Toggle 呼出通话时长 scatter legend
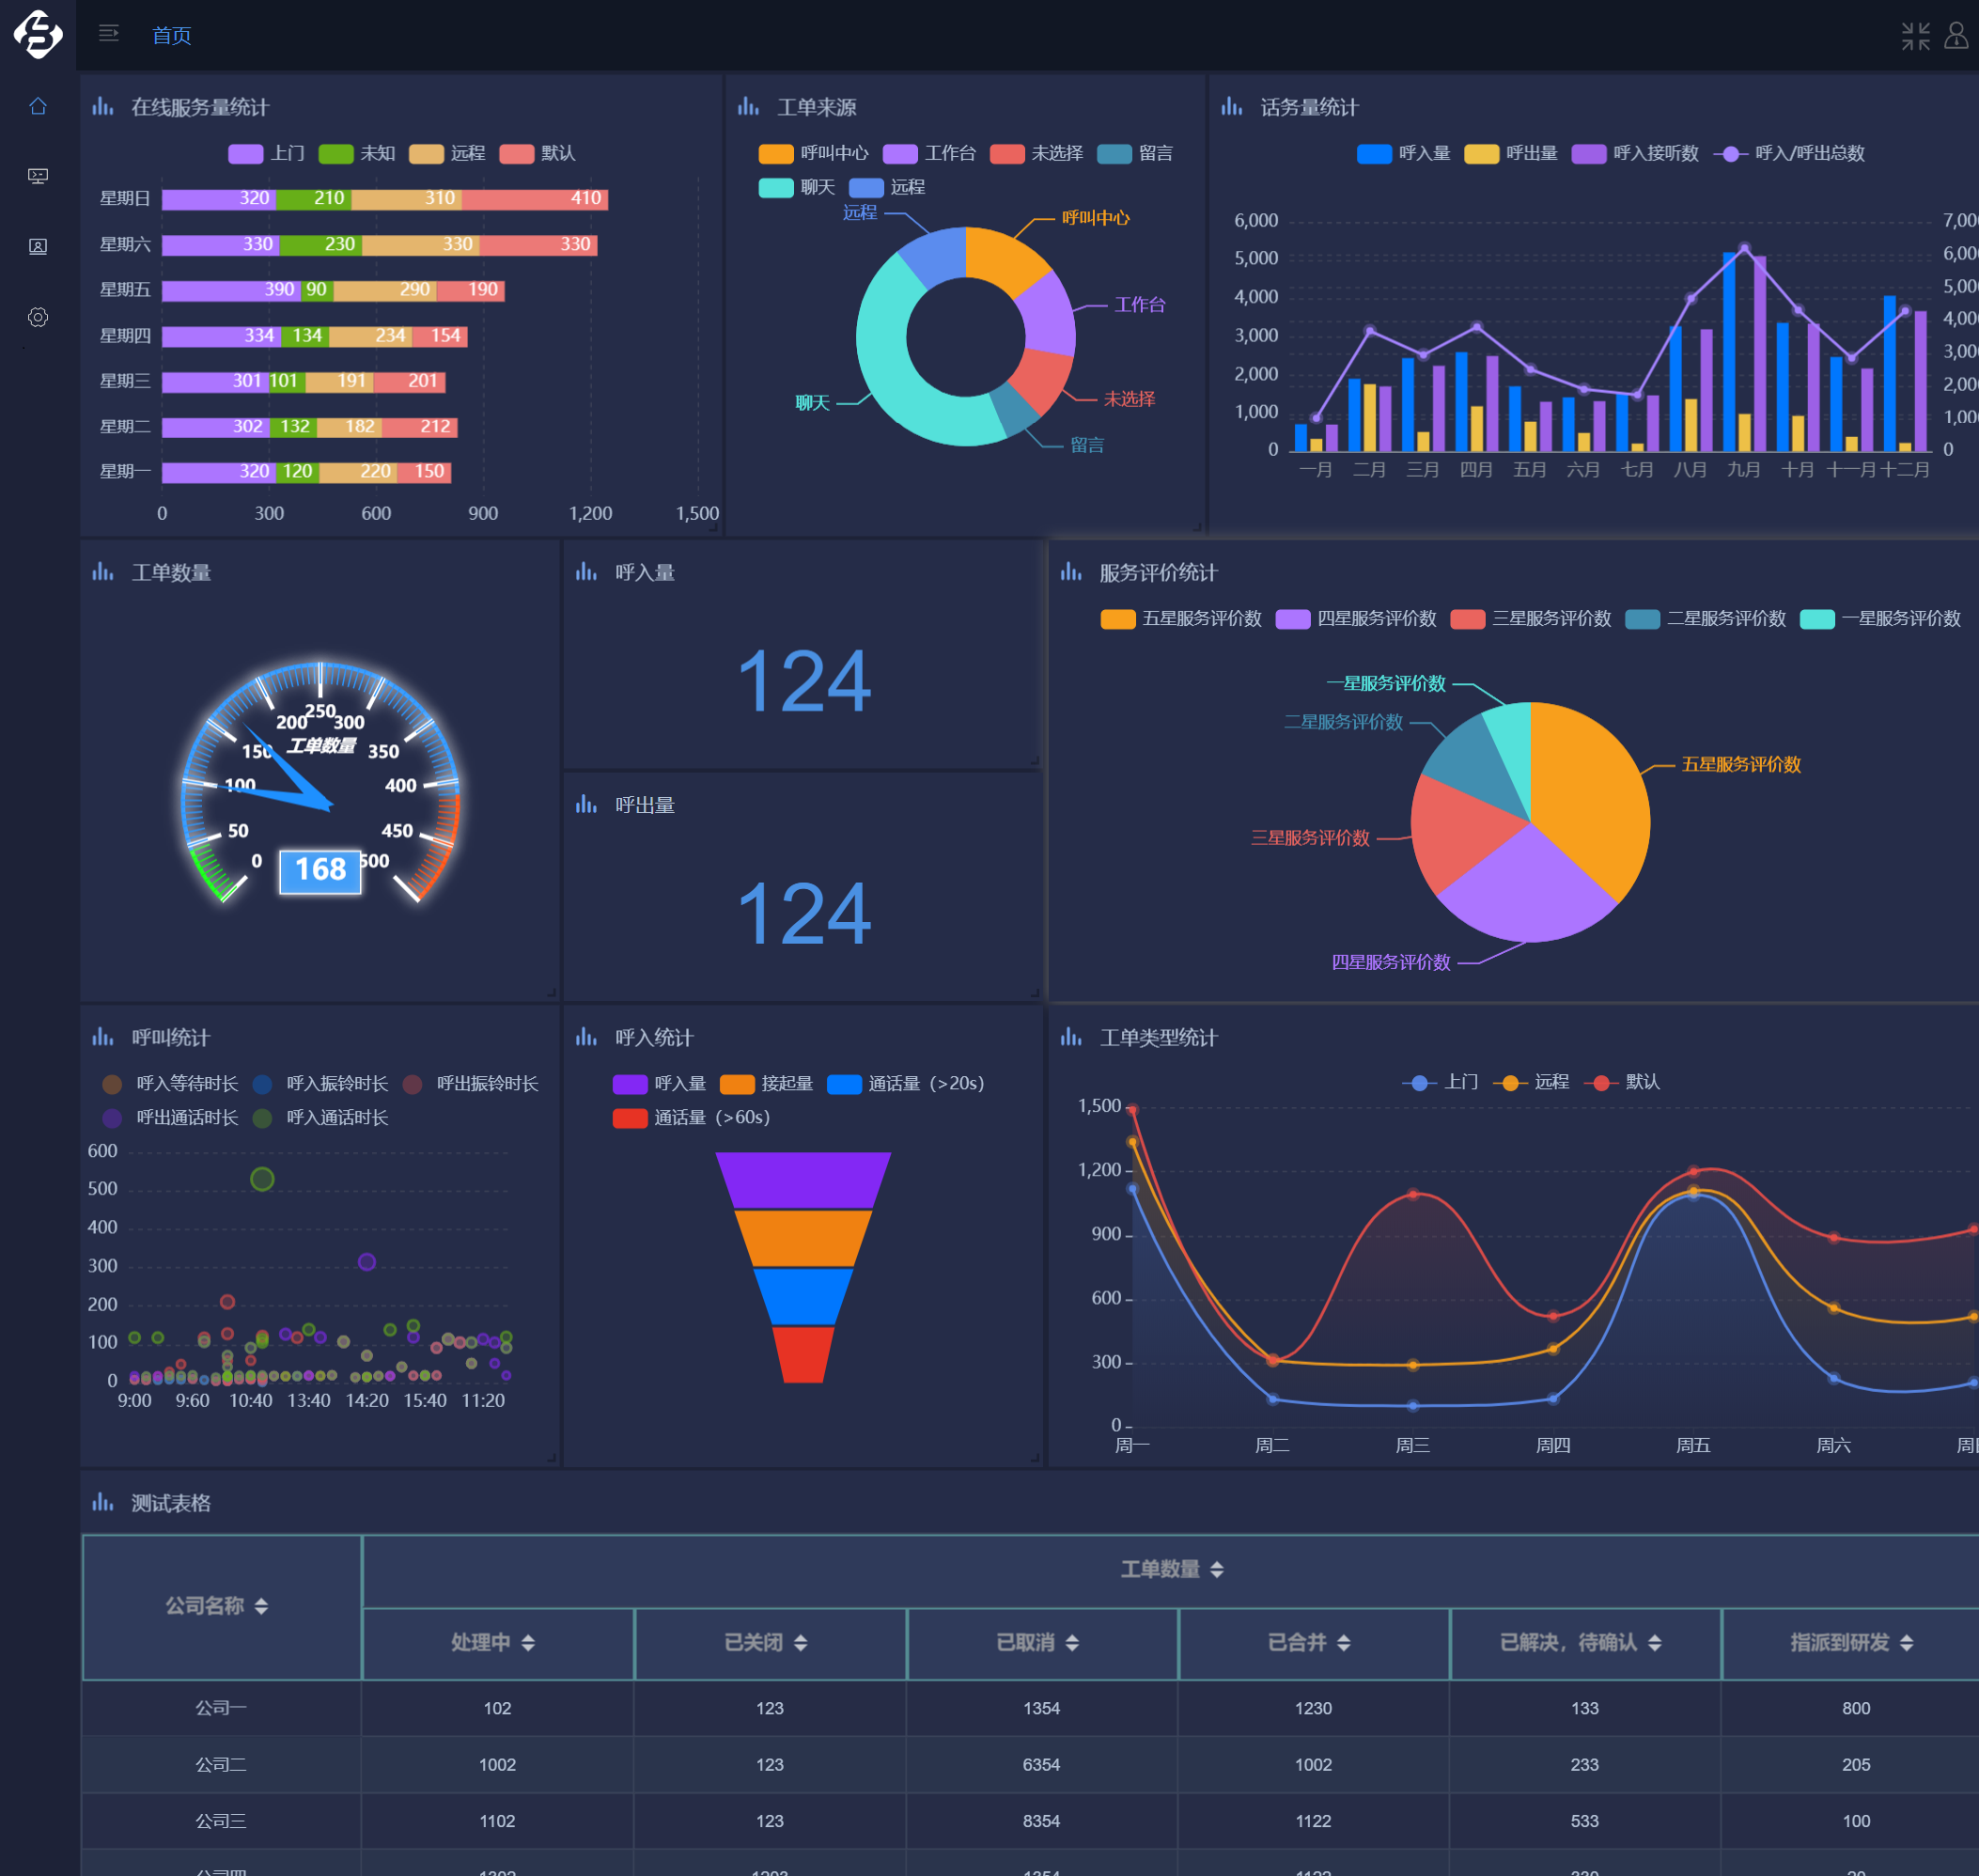 (171, 1118)
